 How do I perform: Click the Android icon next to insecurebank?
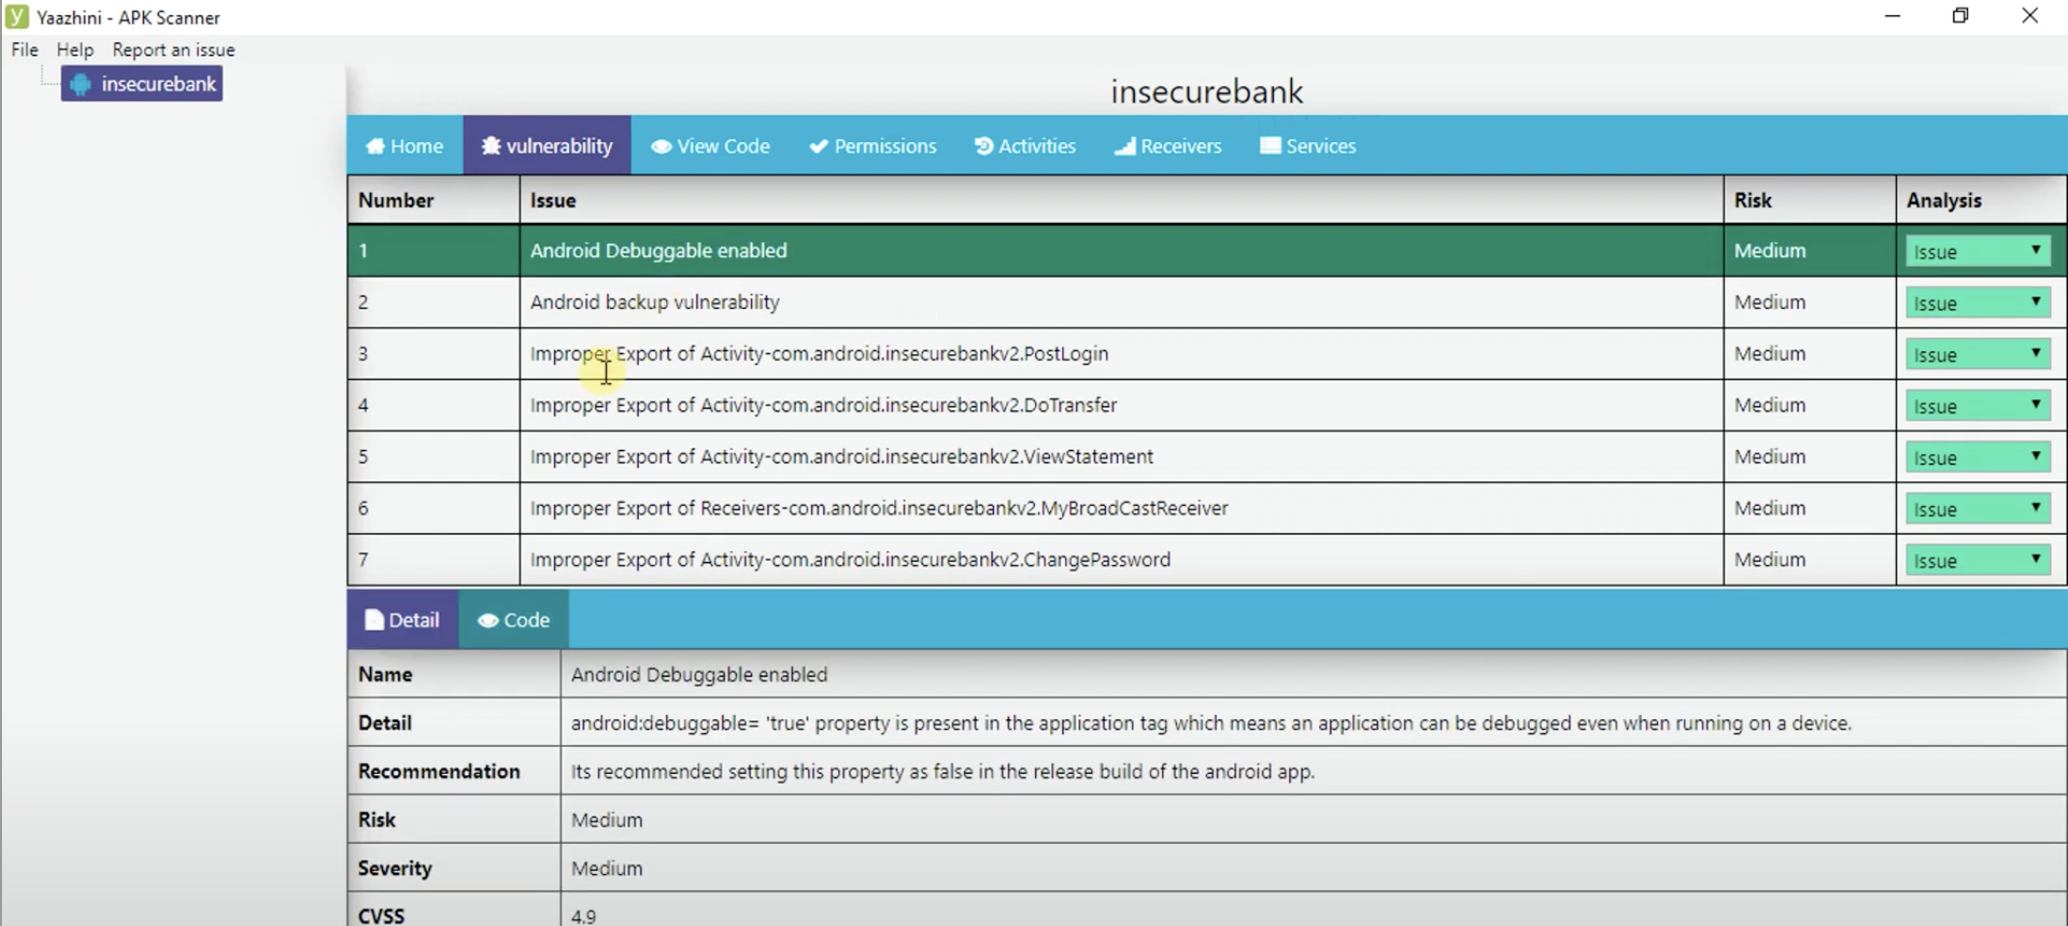click(x=81, y=85)
